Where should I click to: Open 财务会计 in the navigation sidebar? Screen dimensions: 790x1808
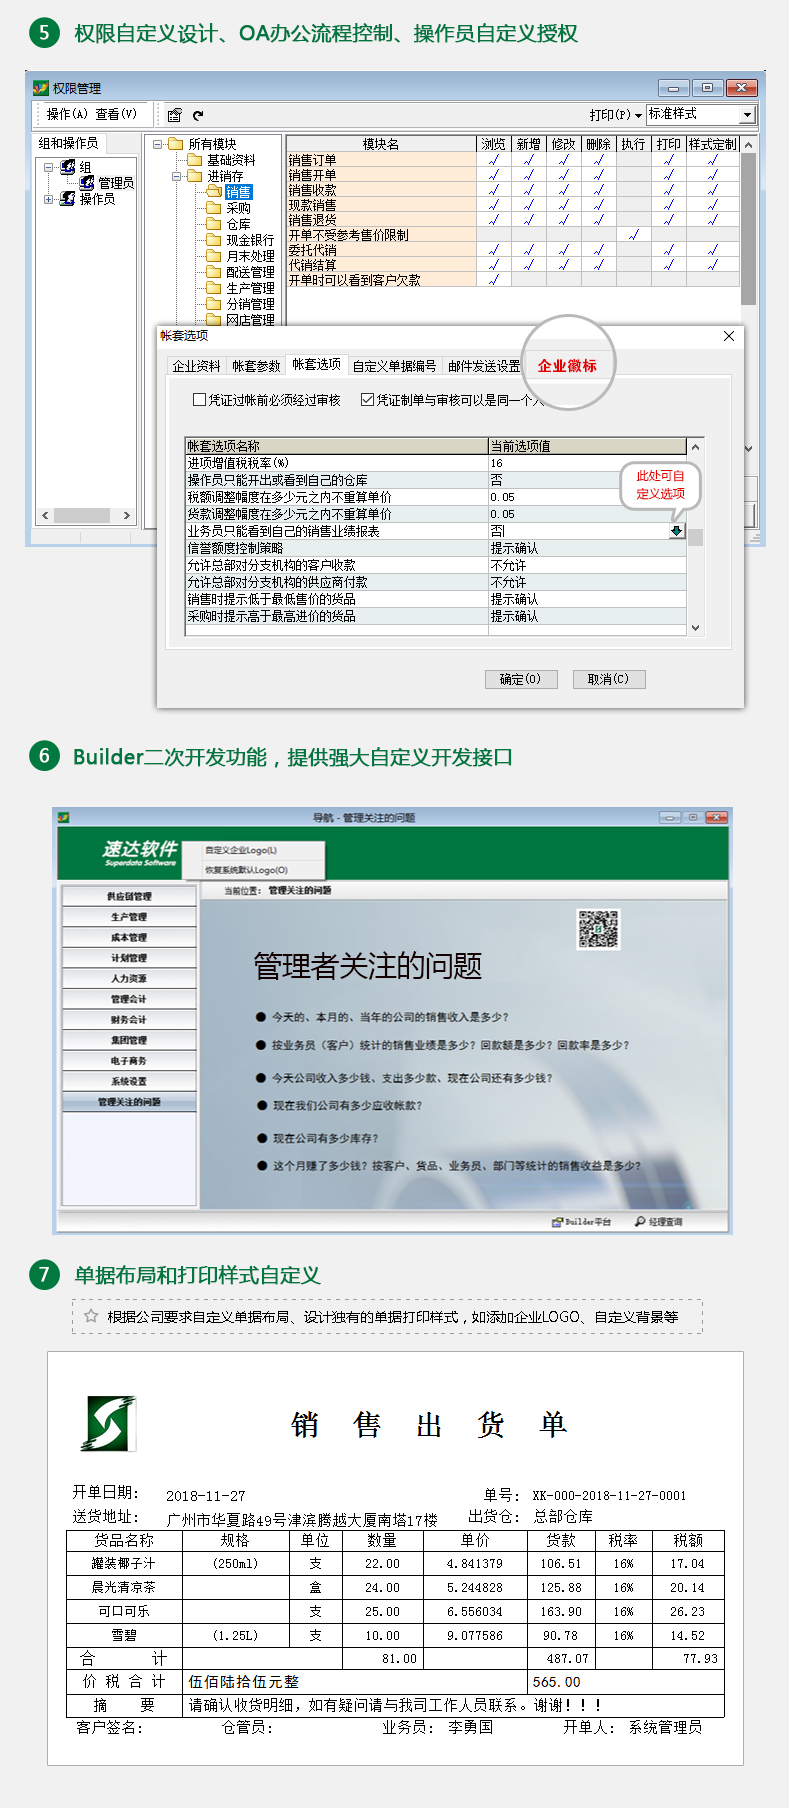pos(128,1020)
